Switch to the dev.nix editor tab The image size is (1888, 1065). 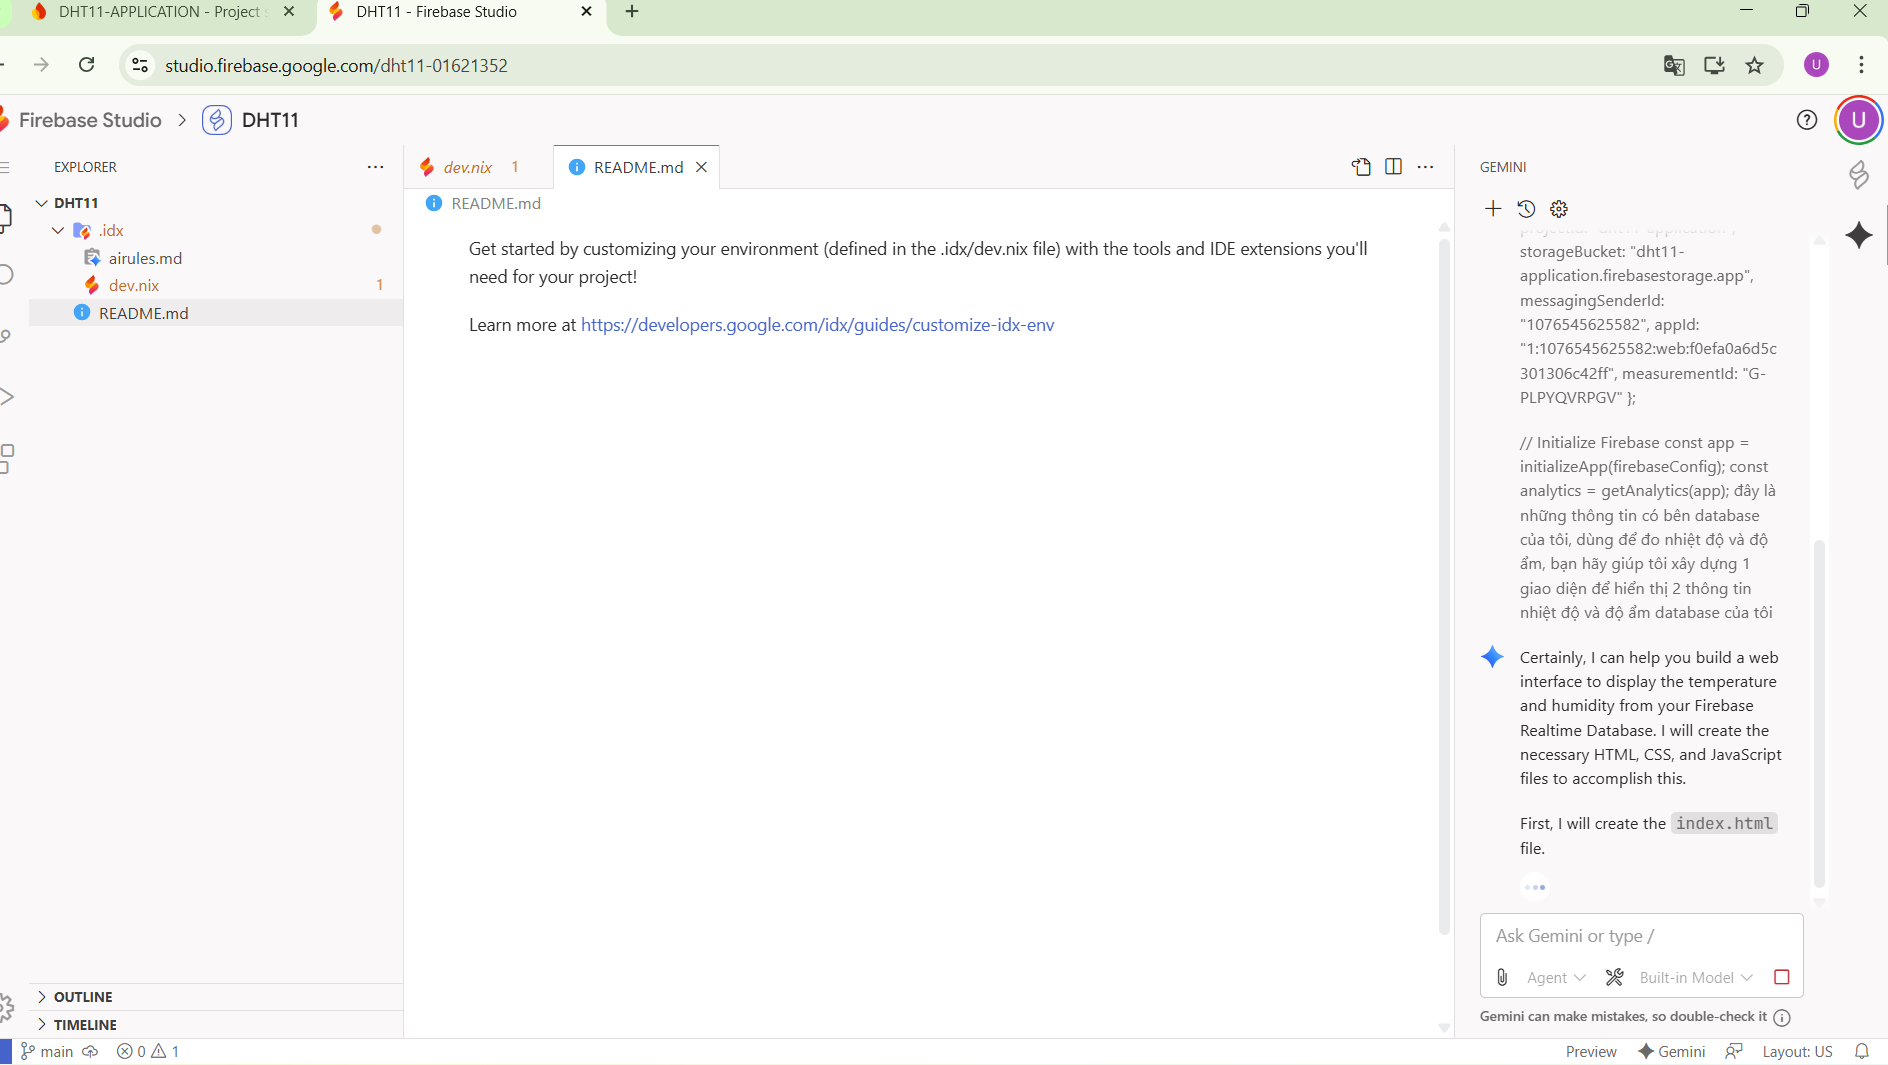coord(468,167)
